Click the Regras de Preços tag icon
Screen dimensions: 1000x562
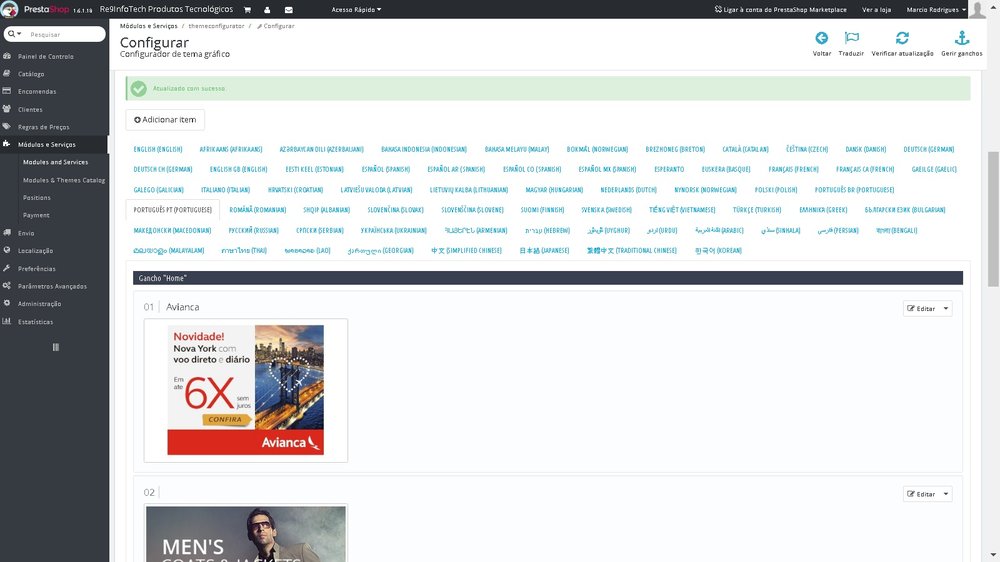pos(7,127)
